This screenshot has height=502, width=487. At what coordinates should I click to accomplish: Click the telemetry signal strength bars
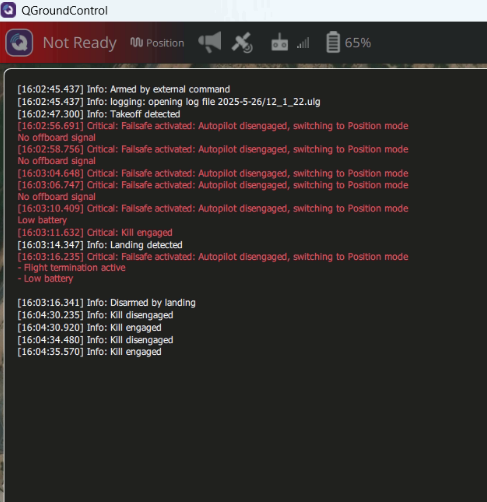coord(303,43)
